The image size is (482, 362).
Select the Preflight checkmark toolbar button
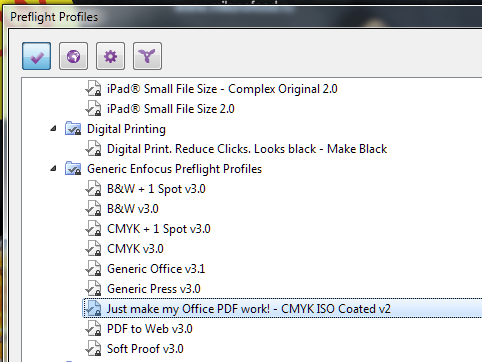click(x=37, y=56)
